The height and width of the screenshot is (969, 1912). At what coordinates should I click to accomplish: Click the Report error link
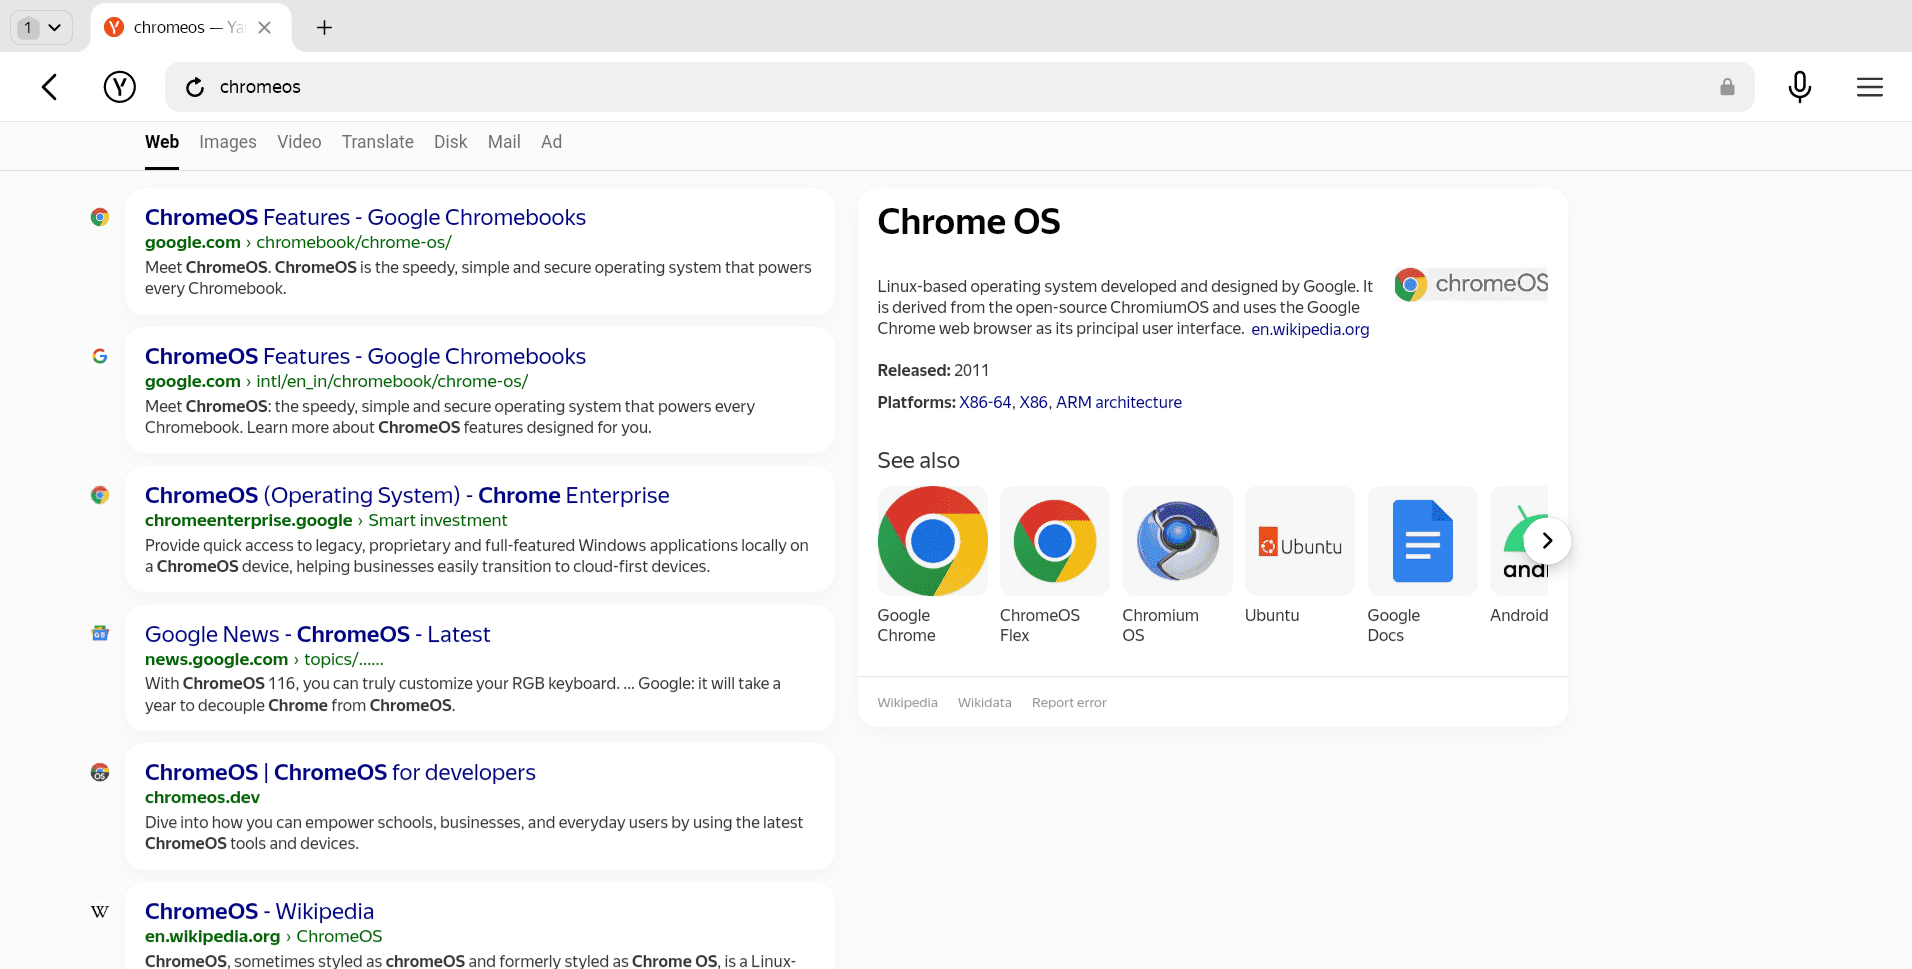(1069, 702)
